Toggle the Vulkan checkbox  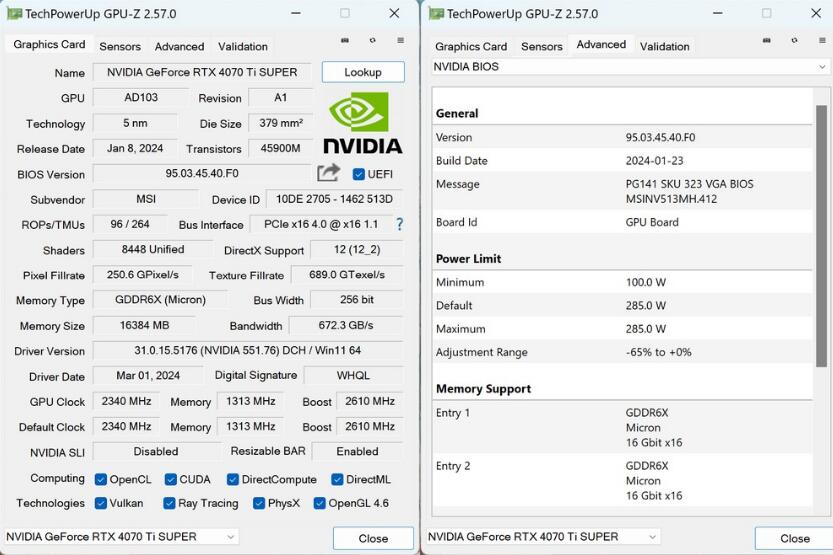pyautogui.click(x=100, y=503)
